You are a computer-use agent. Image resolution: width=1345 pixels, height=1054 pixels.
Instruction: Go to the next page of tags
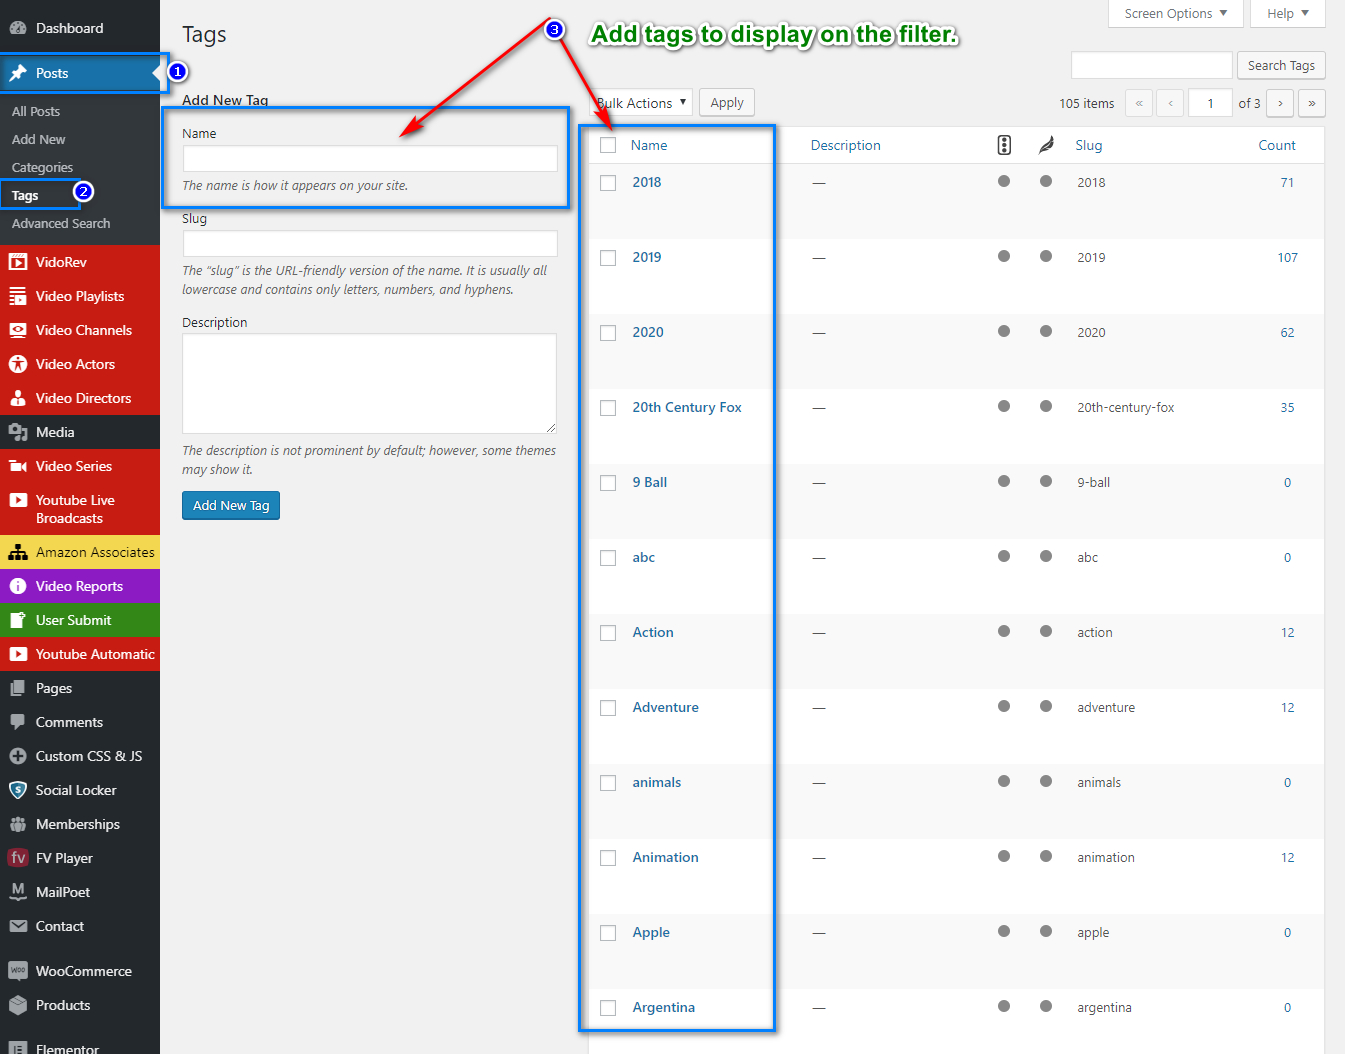(1280, 103)
